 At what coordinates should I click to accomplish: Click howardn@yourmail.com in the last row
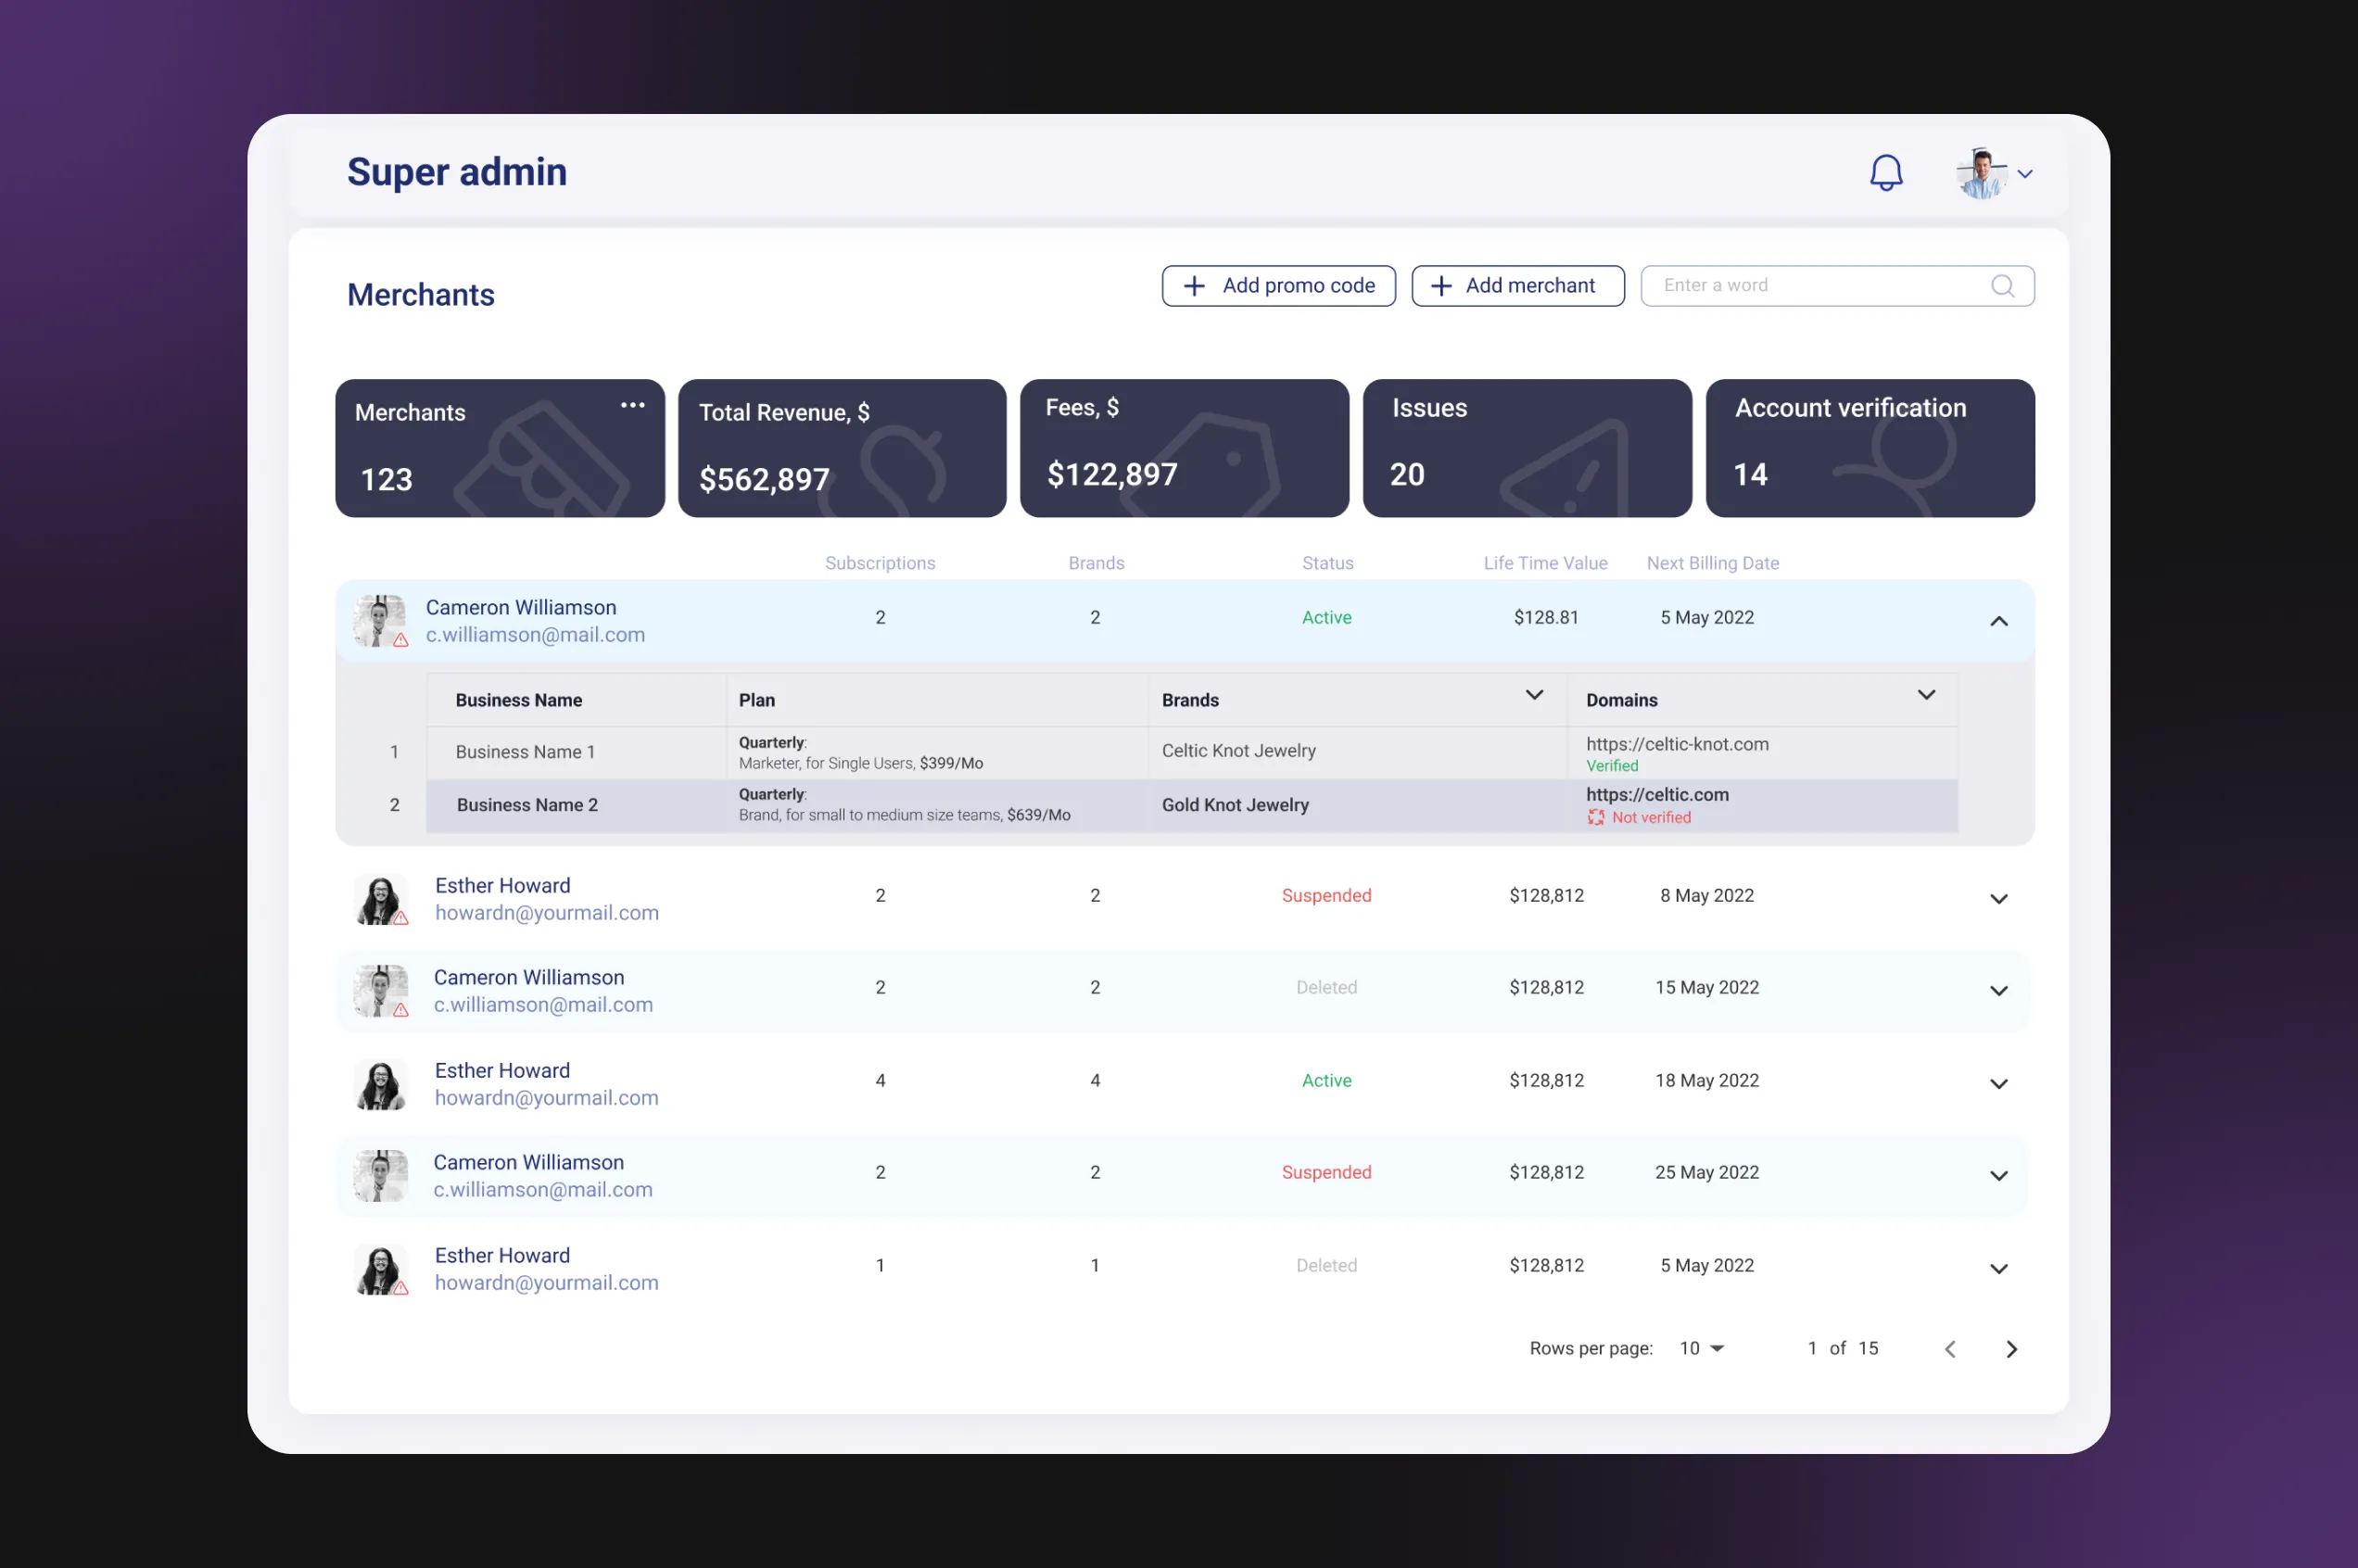pos(546,1283)
